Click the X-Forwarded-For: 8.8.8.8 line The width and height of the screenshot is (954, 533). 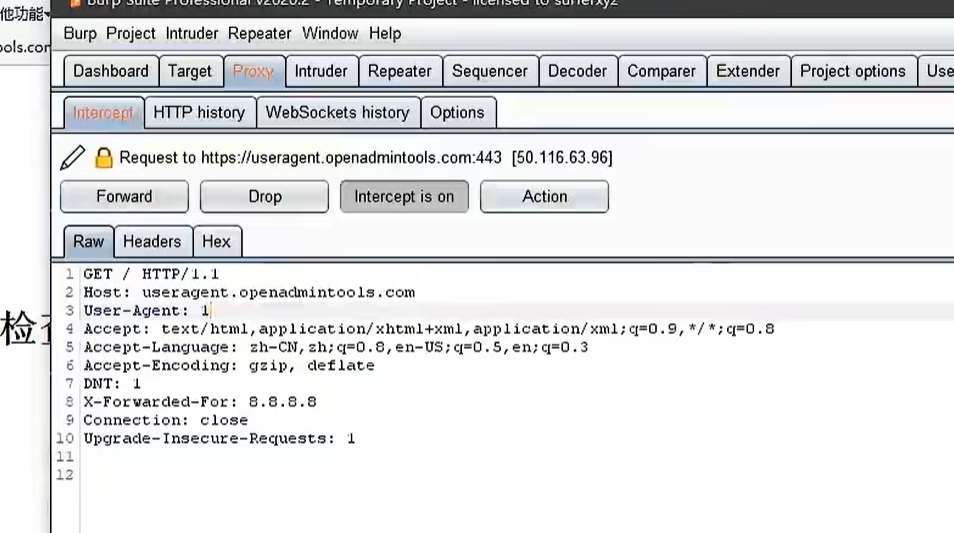click(200, 402)
